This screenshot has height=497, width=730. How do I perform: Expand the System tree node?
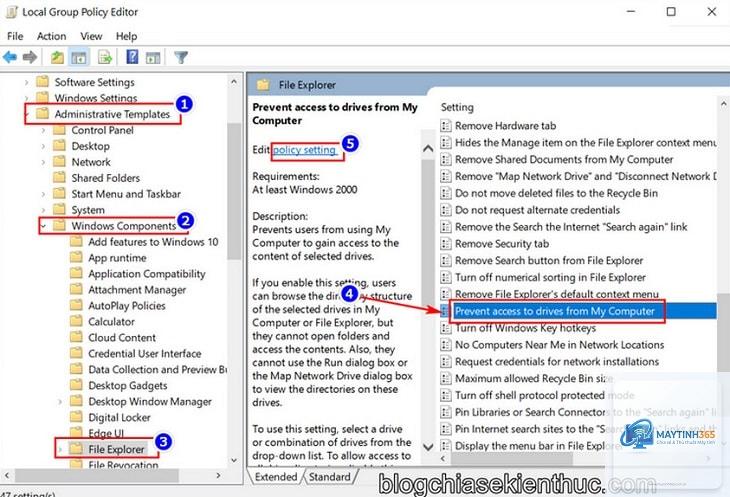43,210
